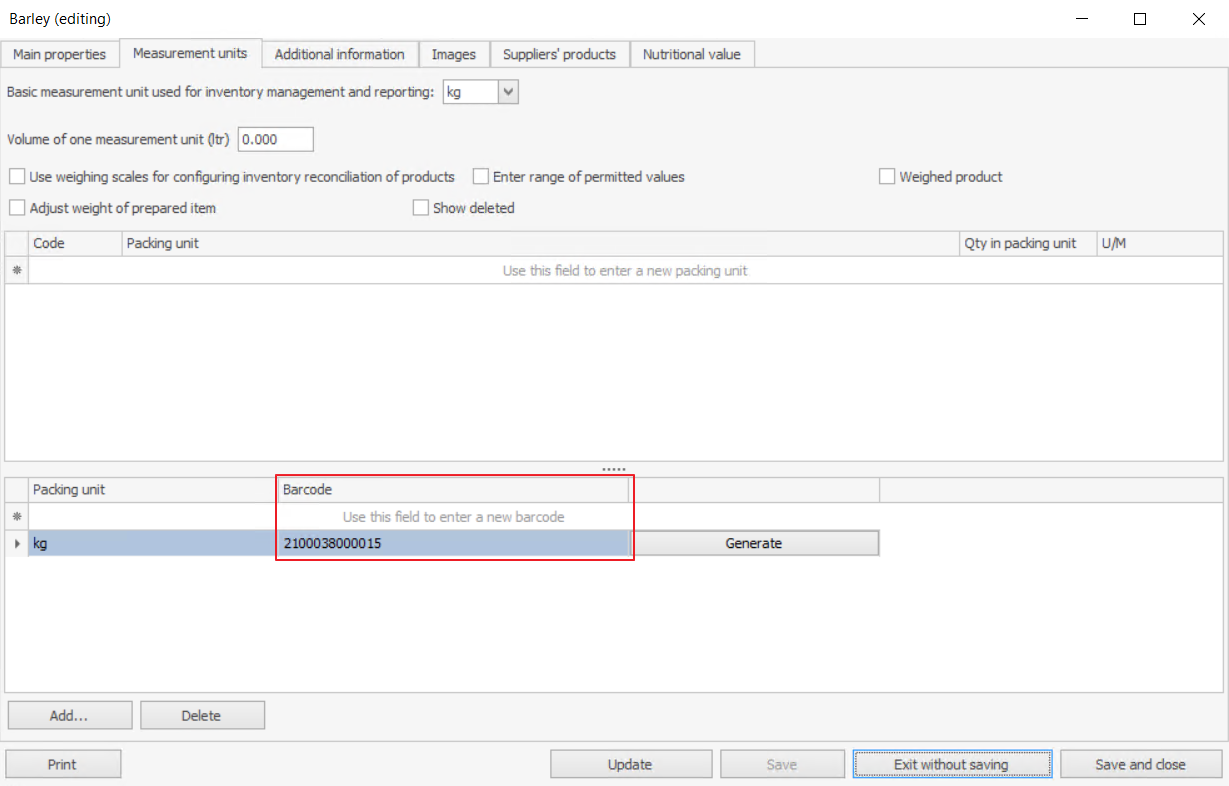The width and height of the screenshot is (1229, 786).
Task: Expand the basic measurement unit dropdown
Action: pyautogui.click(x=508, y=92)
